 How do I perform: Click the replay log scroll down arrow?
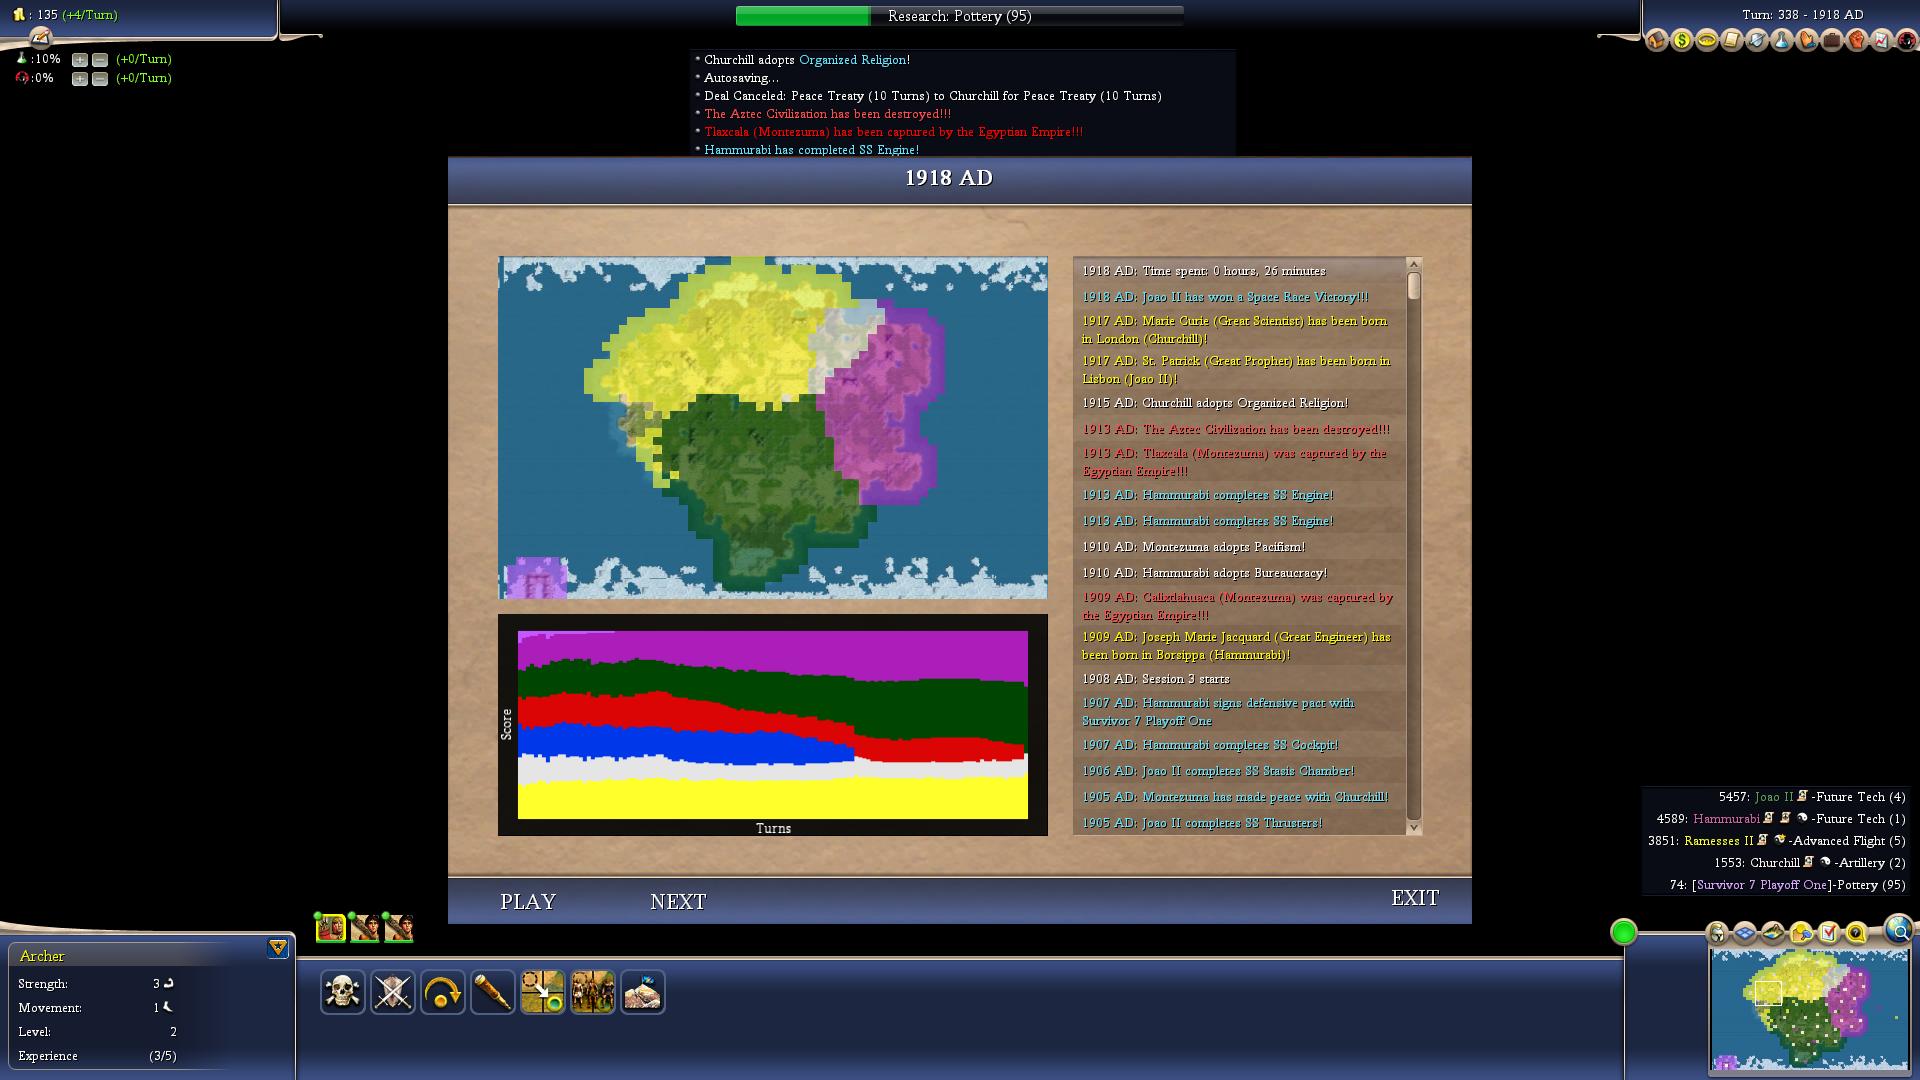(x=1414, y=827)
